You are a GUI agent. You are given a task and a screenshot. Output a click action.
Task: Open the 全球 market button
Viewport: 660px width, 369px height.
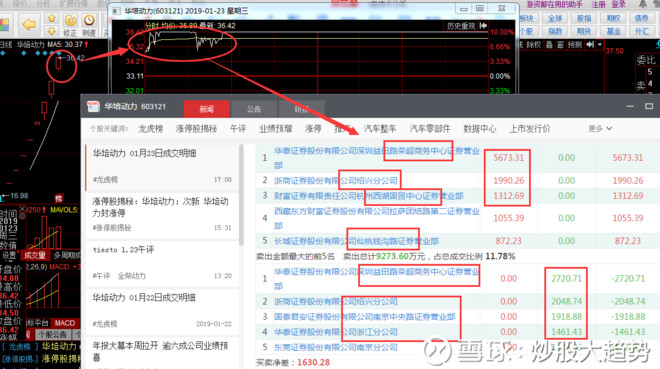coord(555,19)
